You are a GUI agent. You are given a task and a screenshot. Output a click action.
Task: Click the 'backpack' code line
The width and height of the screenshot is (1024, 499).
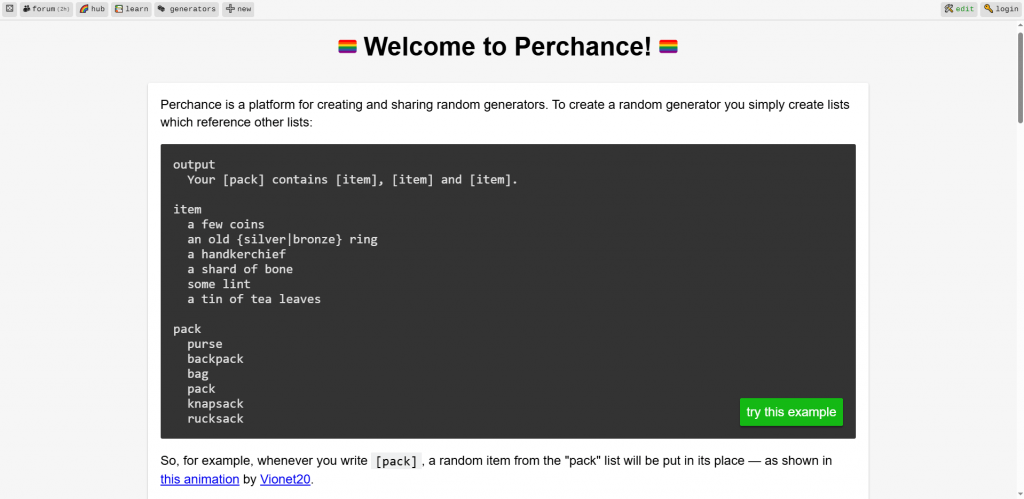click(216, 359)
